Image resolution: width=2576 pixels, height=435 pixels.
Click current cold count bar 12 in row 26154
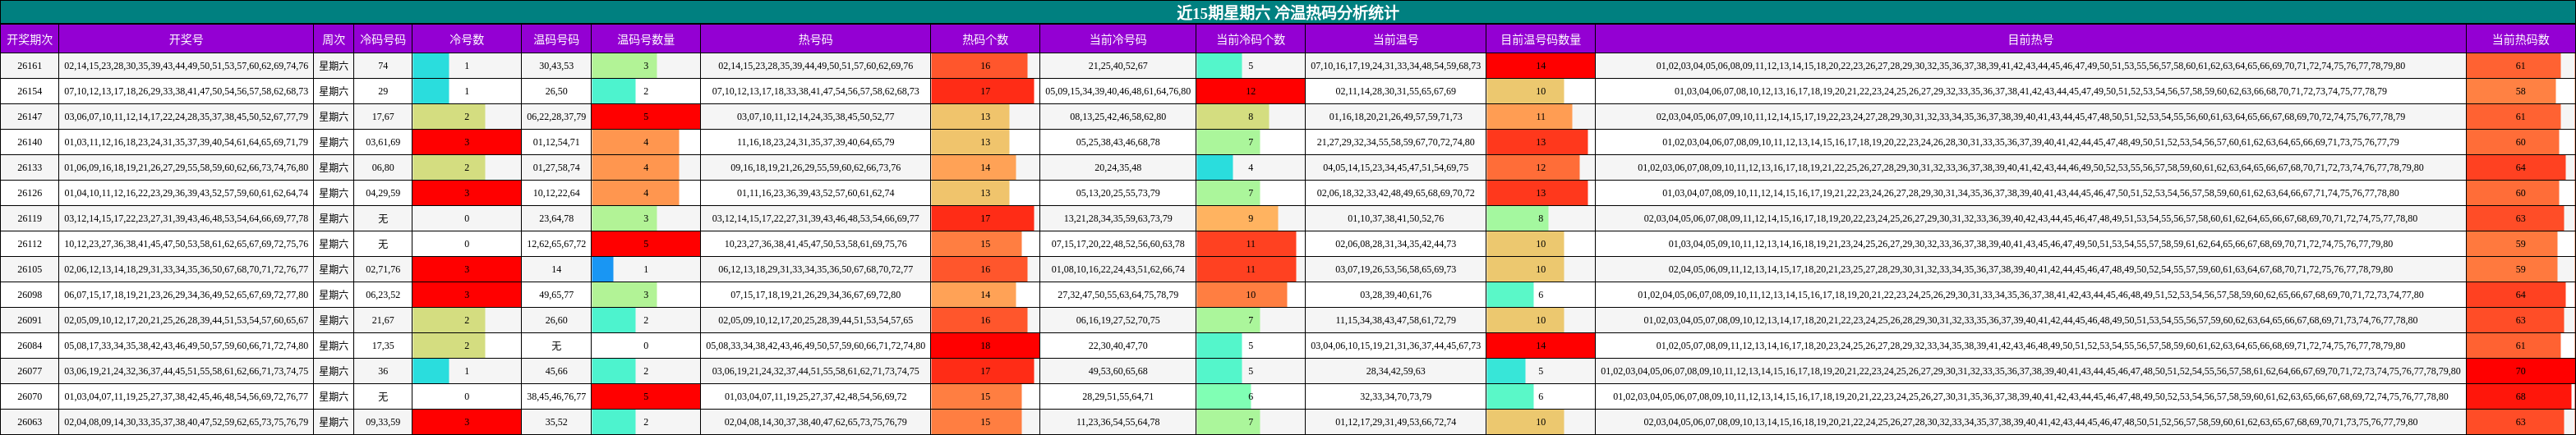click(1250, 91)
